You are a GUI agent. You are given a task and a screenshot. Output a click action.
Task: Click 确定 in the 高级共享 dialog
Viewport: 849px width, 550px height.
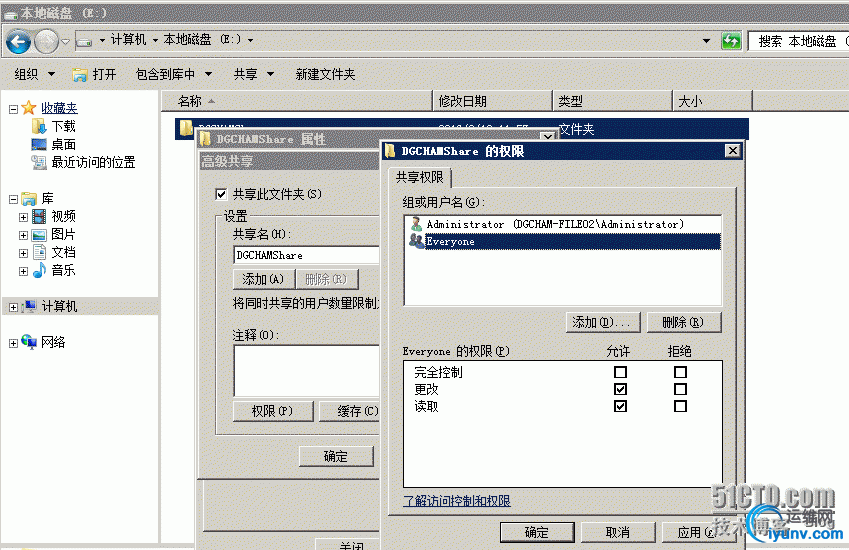pos(336,456)
